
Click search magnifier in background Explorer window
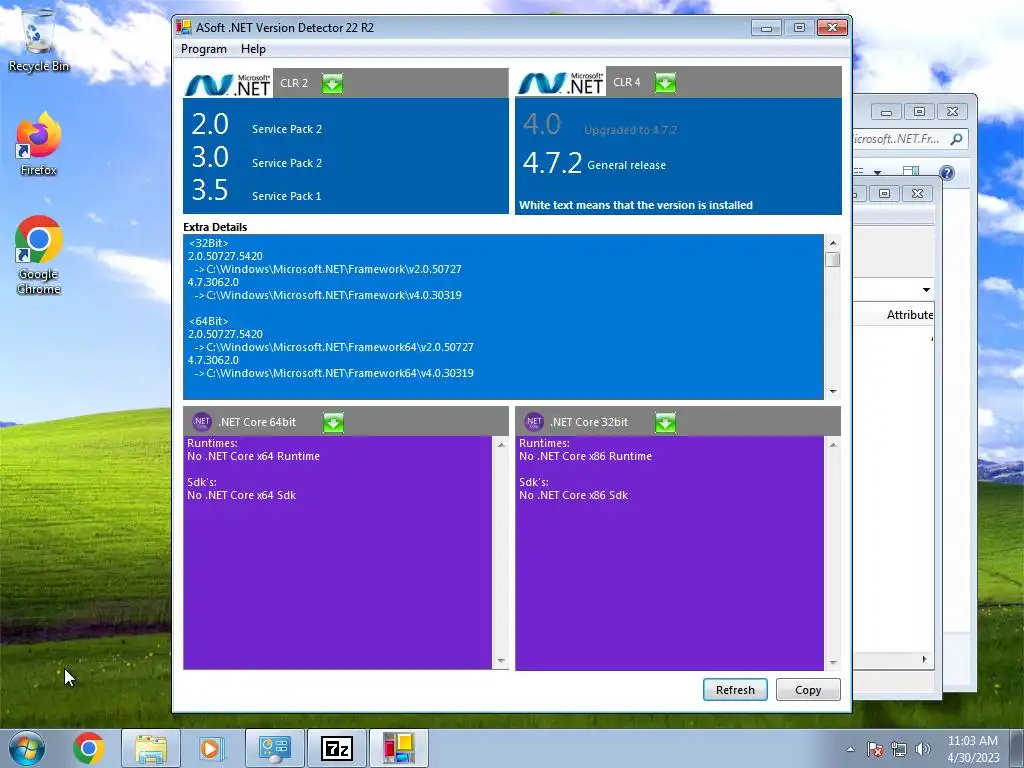tap(956, 139)
